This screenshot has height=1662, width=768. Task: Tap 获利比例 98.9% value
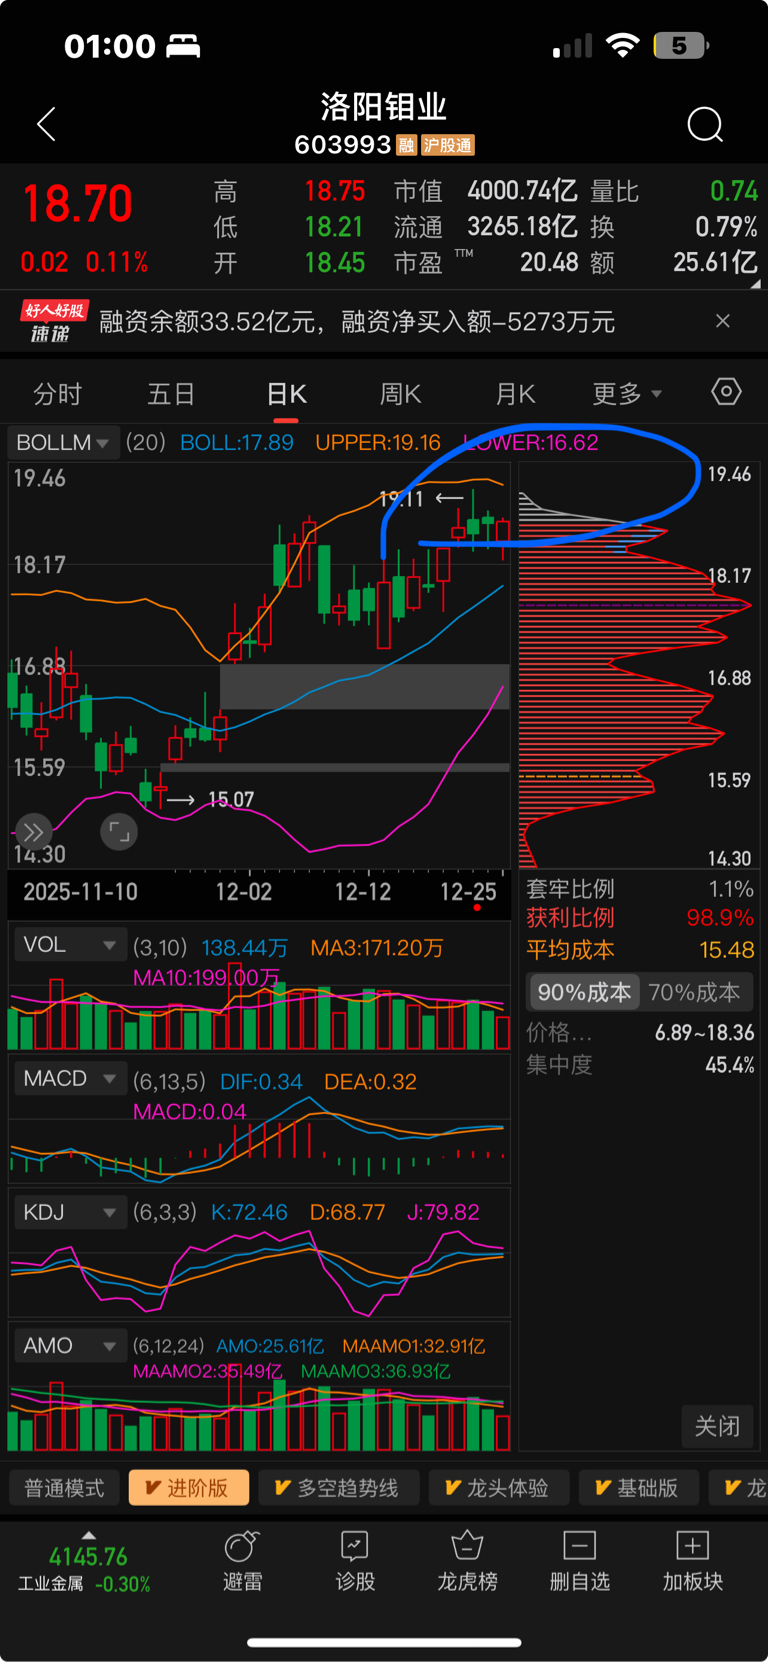tap(720, 918)
